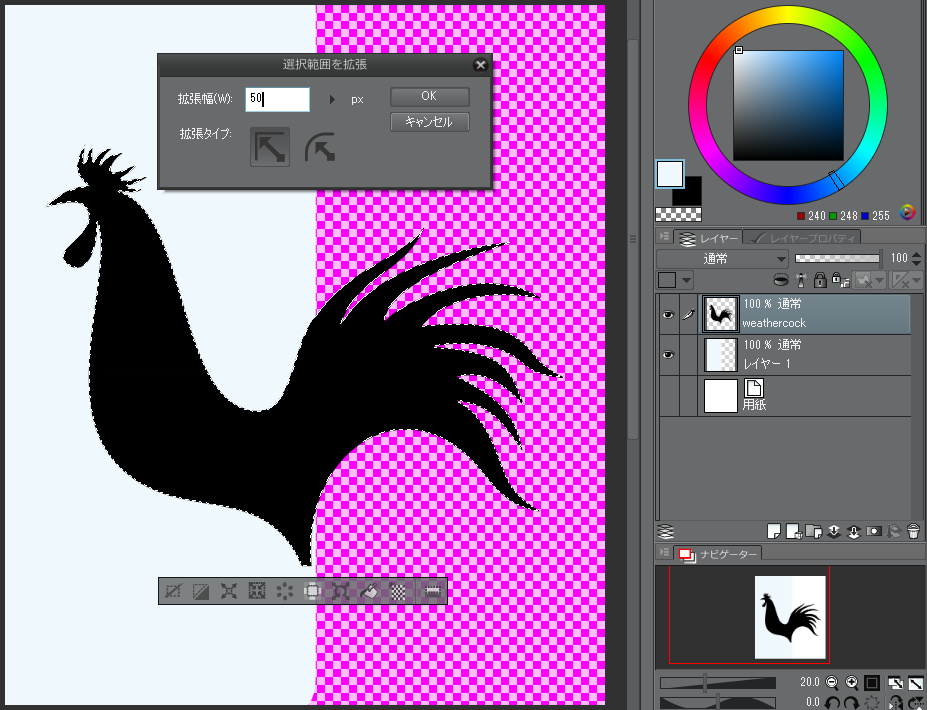Create a new raster layer

click(774, 531)
